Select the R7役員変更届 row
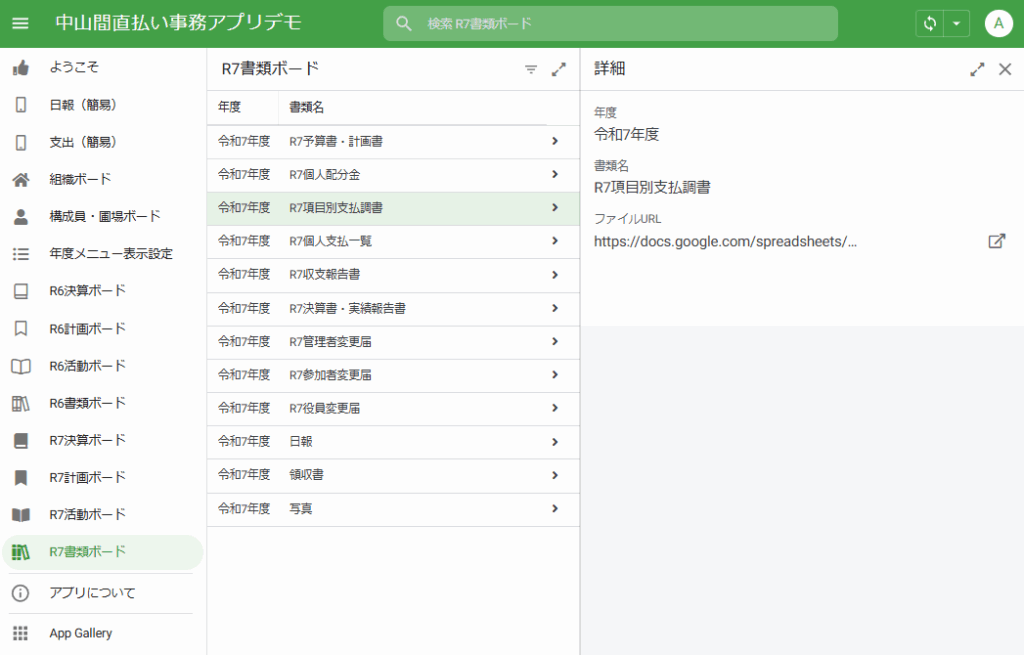1024x655 pixels. [393, 409]
